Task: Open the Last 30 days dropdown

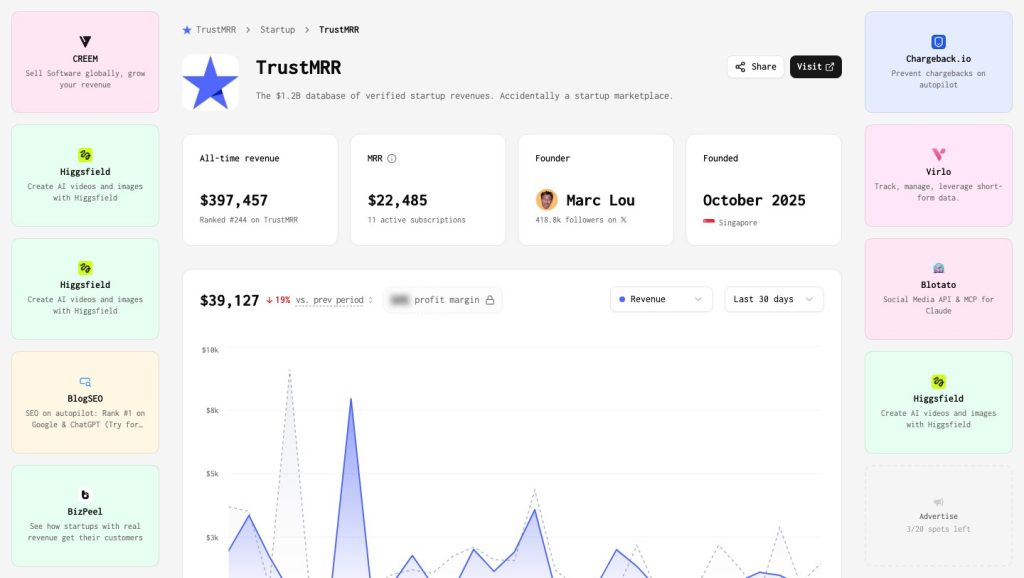Action: (x=774, y=299)
